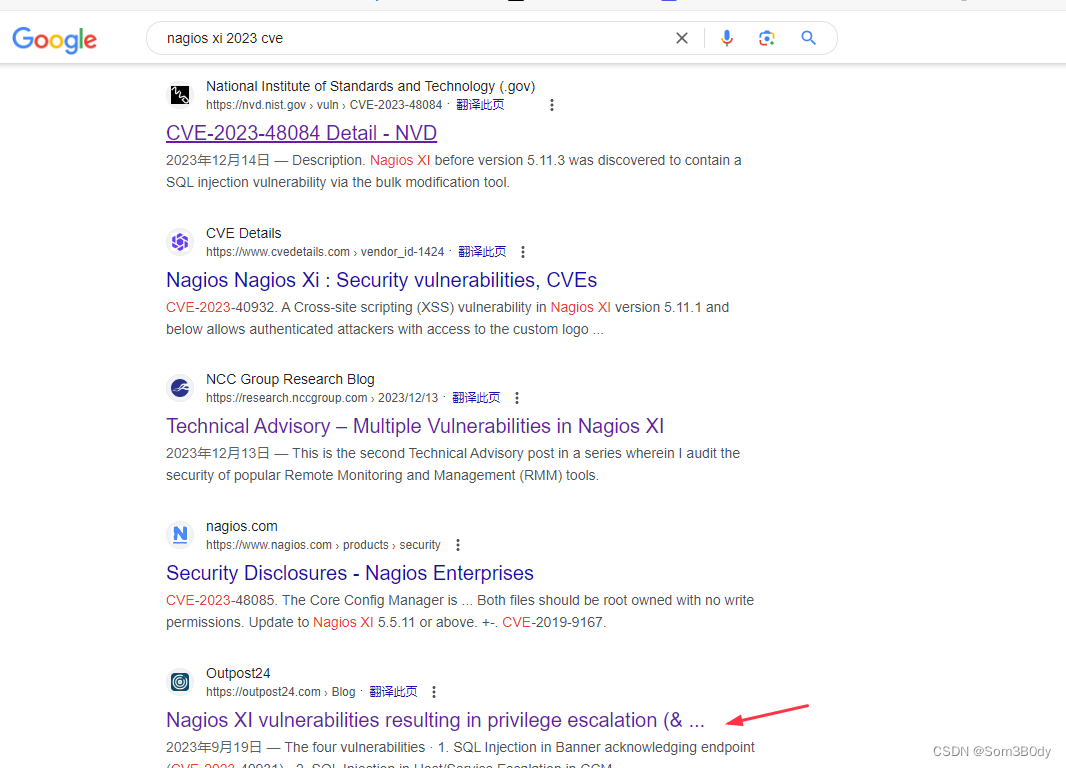Click the CVE Details site name
Screen dimensions: 1066x768
(x=243, y=233)
